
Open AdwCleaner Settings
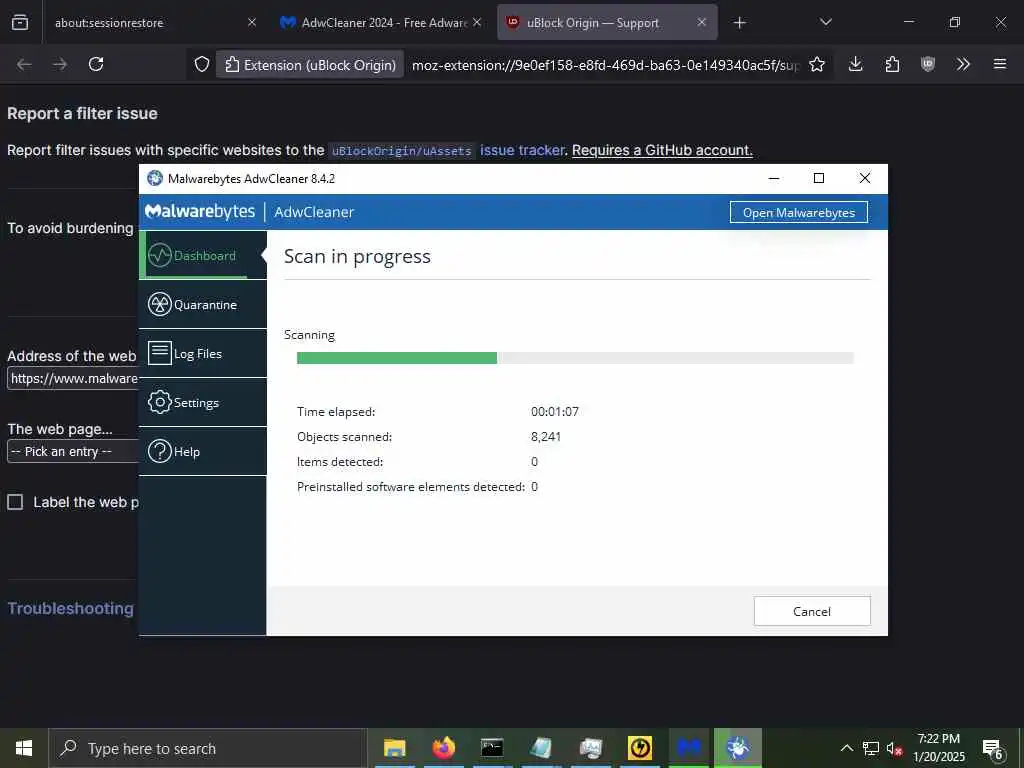tap(202, 402)
